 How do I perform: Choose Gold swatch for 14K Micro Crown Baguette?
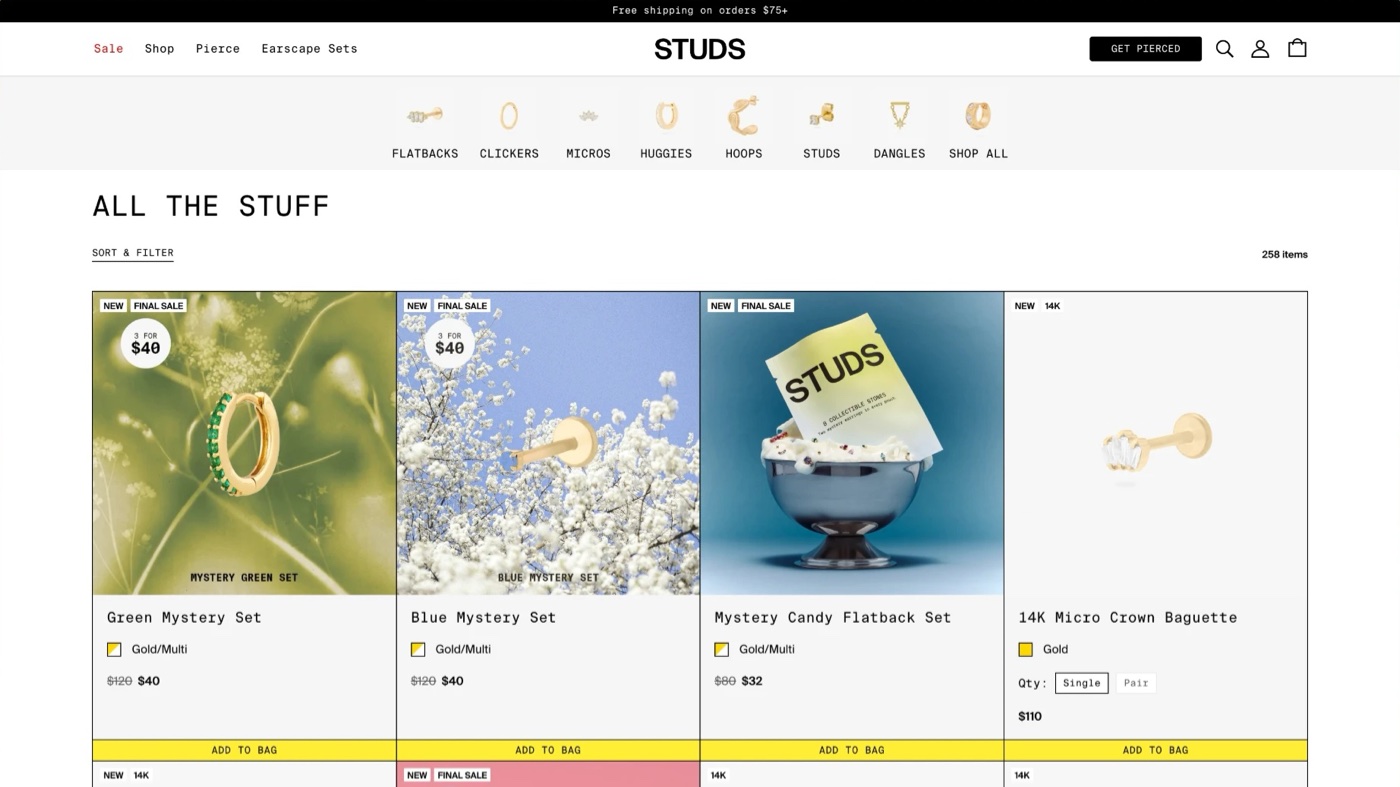click(x=1026, y=650)
